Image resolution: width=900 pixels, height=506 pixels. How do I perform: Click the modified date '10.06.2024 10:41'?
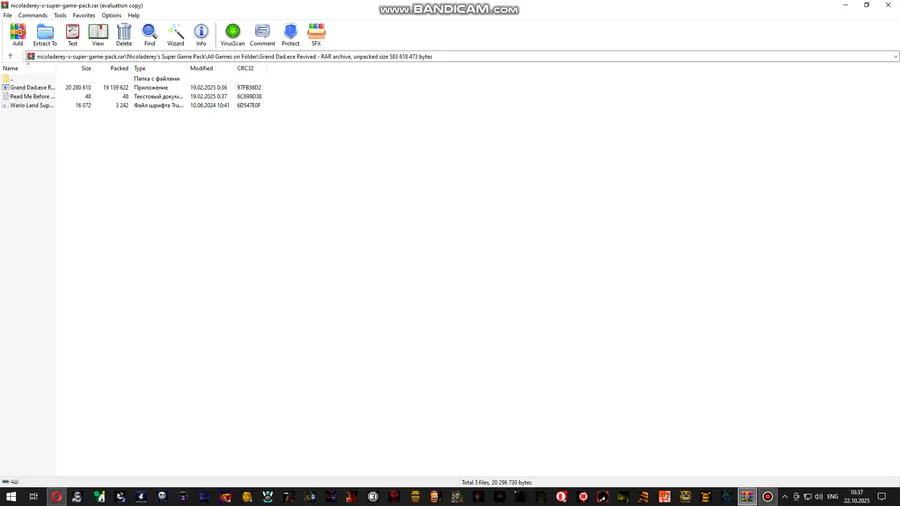210,106
